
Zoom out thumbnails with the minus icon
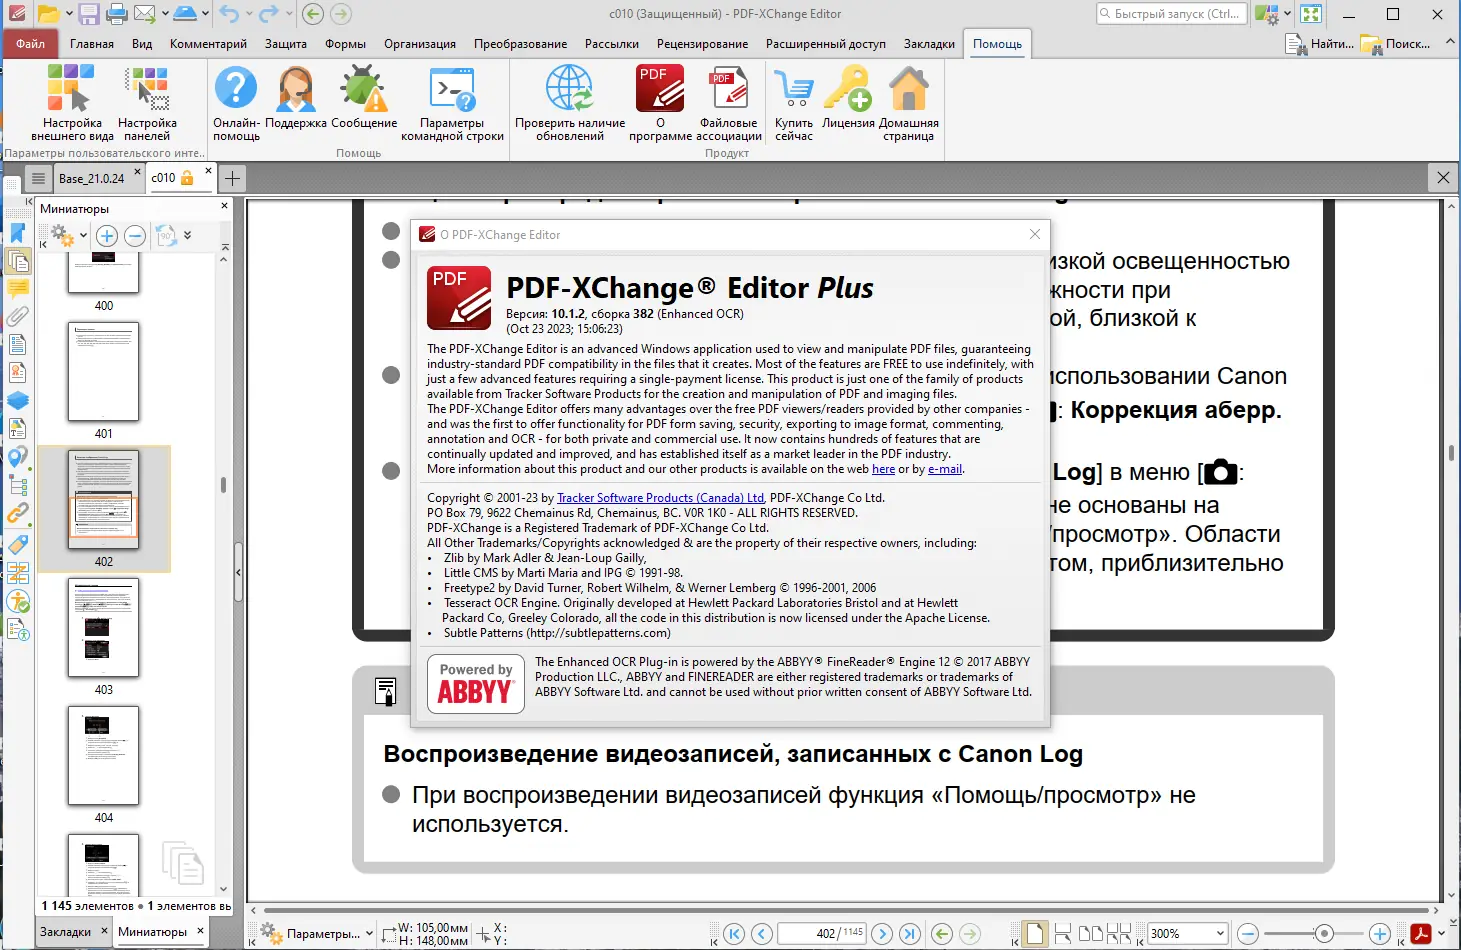135,236
